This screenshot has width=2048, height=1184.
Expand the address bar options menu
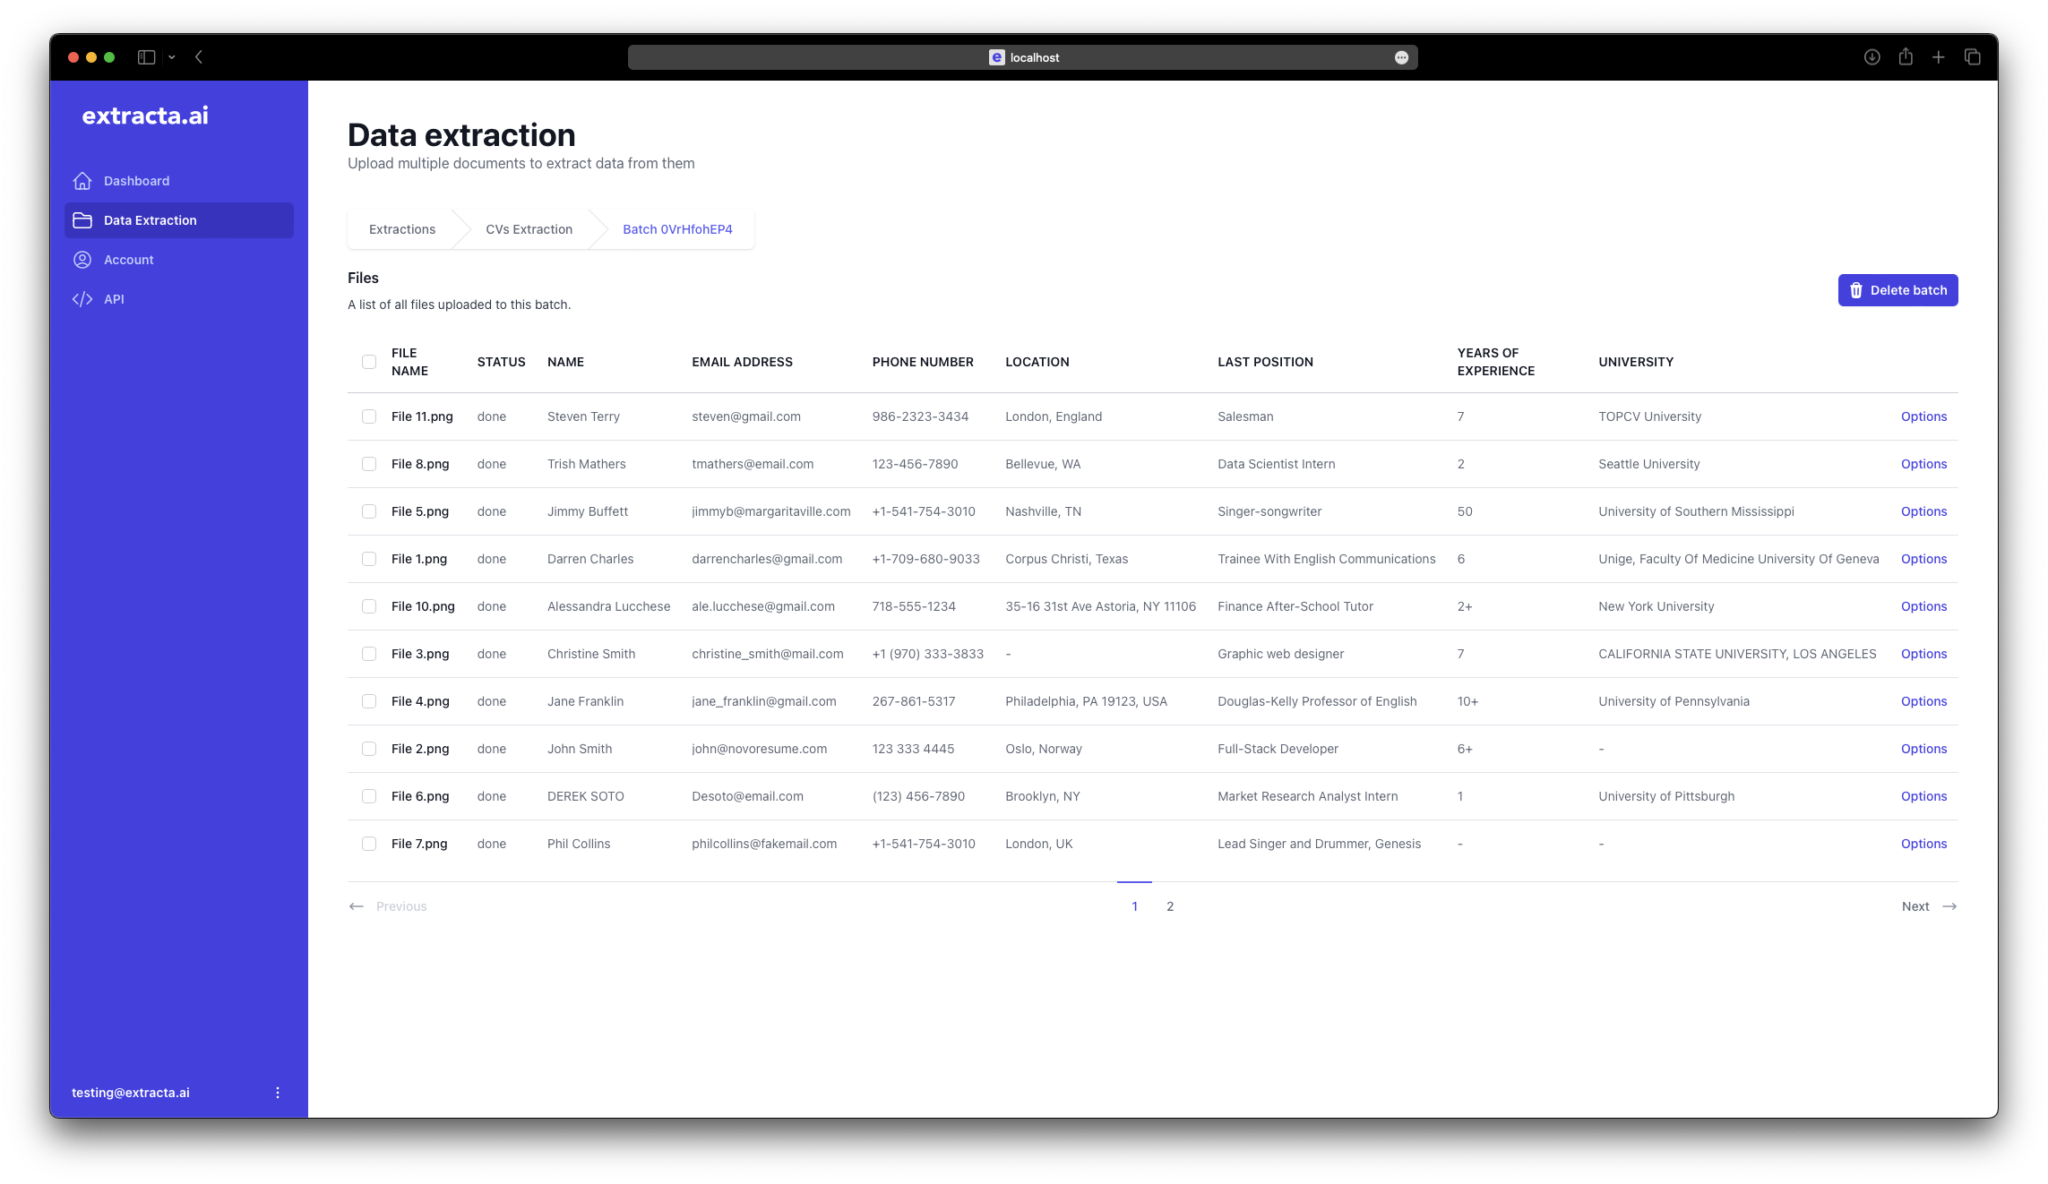1402,57
